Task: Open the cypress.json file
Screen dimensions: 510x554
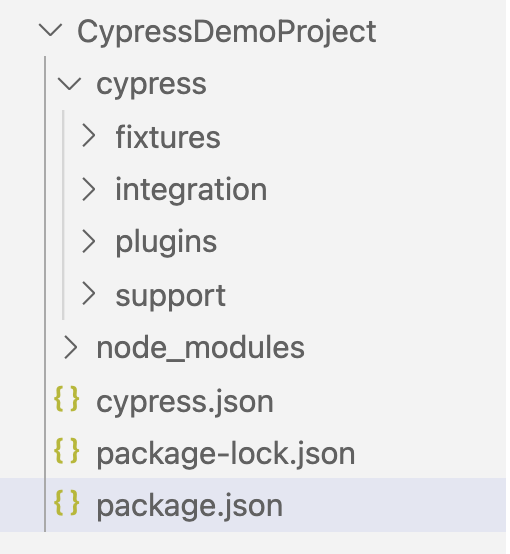Action: tap(185, 402)
